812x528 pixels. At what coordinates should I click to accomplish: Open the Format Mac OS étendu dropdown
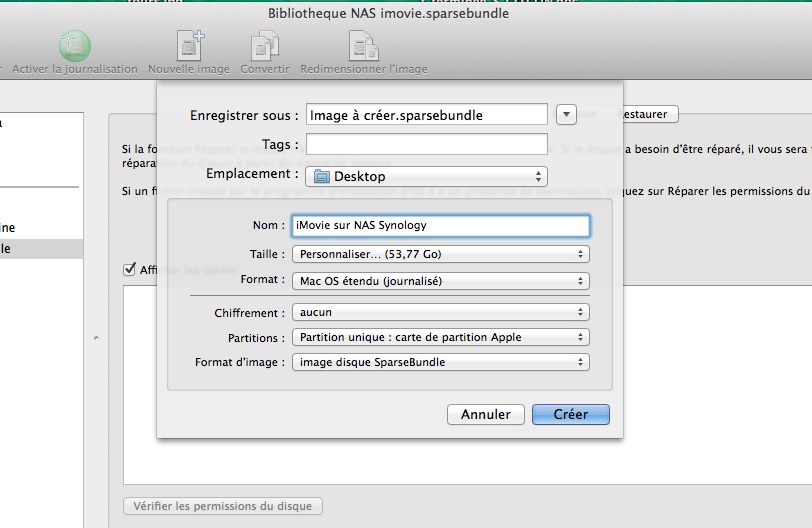point(440,281)
